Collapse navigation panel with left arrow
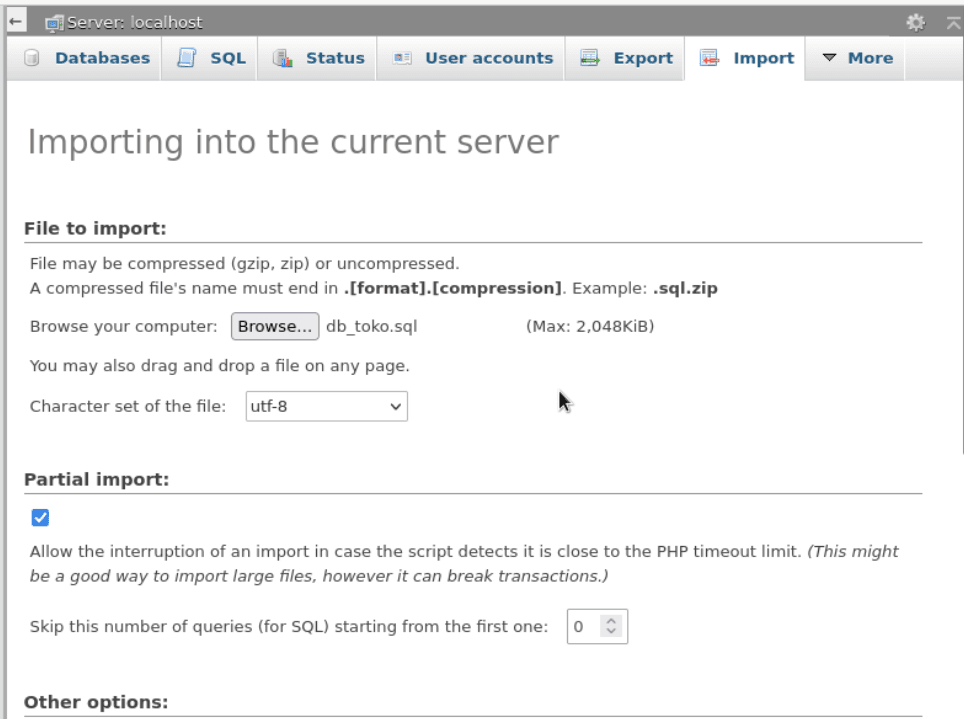 (x=15, y=22)
